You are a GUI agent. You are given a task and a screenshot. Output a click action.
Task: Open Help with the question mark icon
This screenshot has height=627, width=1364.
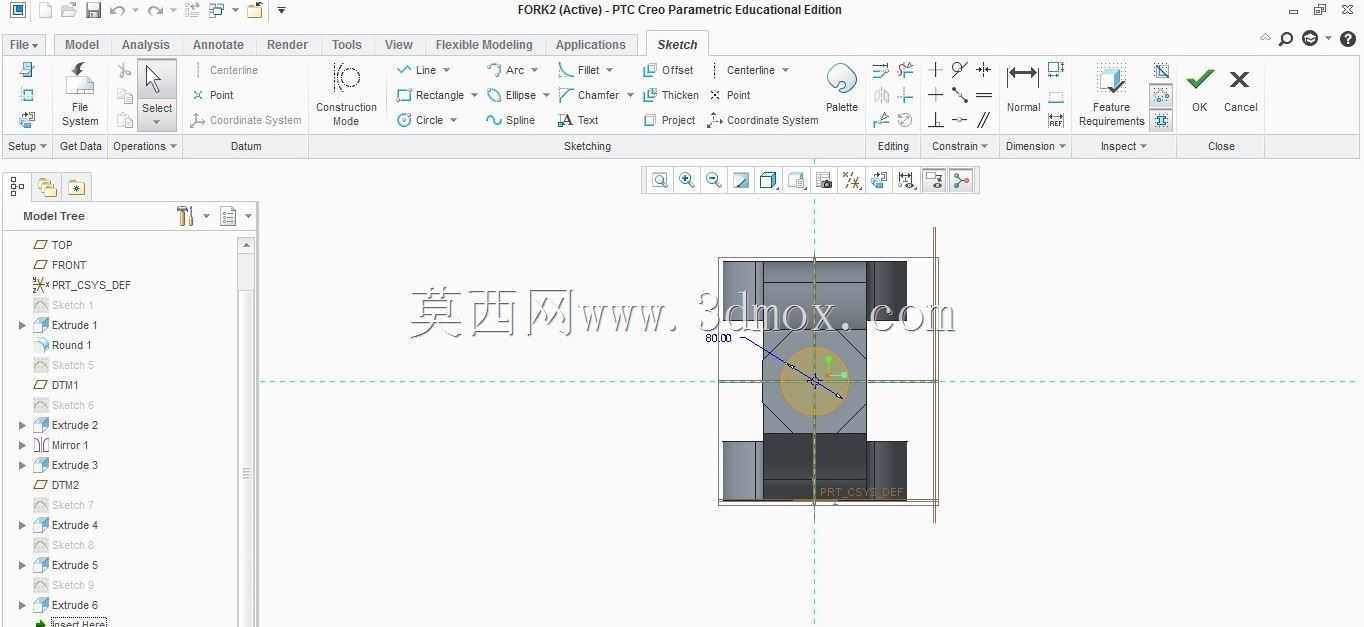pos(1347,39)
